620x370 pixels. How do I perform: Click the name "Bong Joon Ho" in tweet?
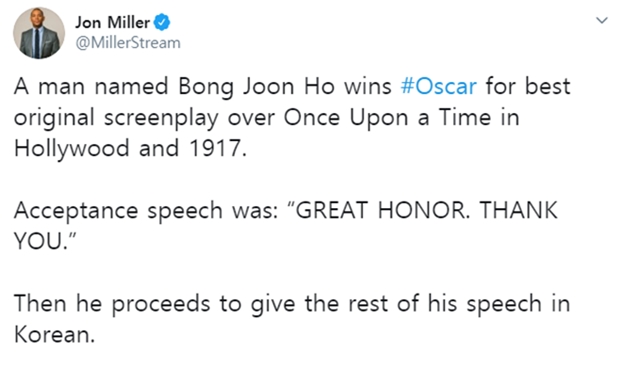(256, 87)
